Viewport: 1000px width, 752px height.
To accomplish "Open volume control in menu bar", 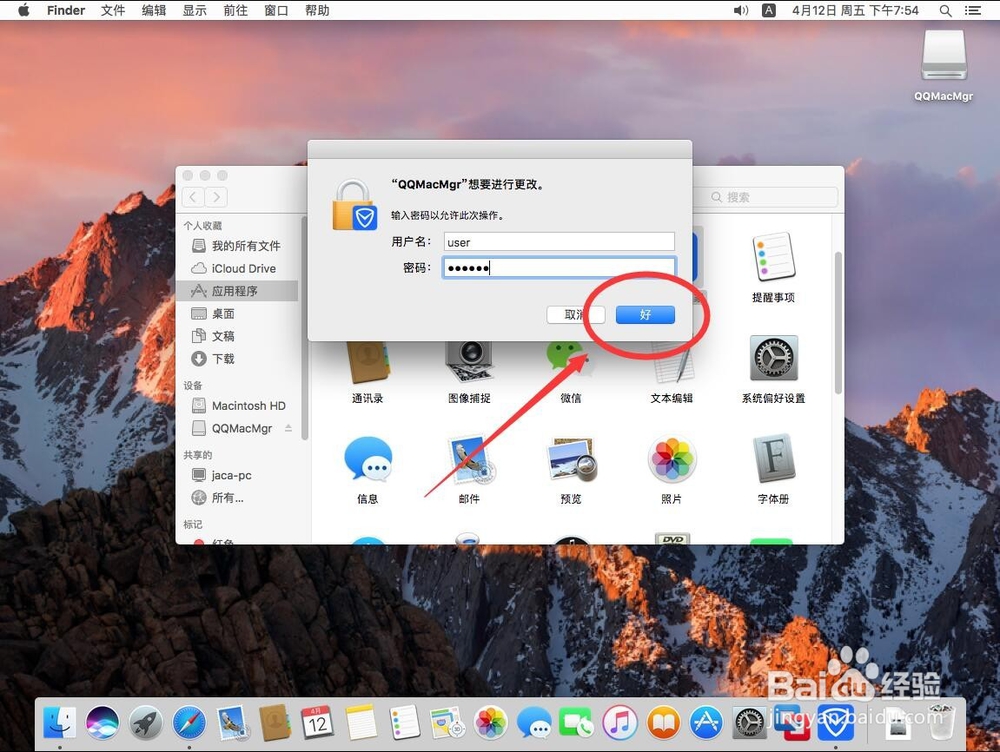I will coord(740,10).
